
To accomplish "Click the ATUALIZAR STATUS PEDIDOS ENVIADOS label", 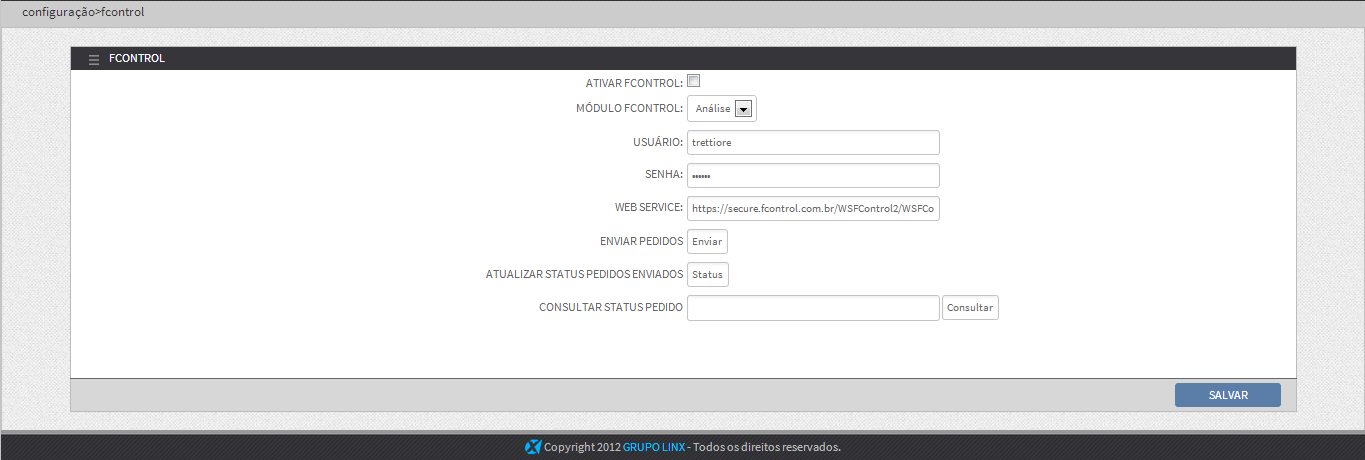I will tap(584, 274).
